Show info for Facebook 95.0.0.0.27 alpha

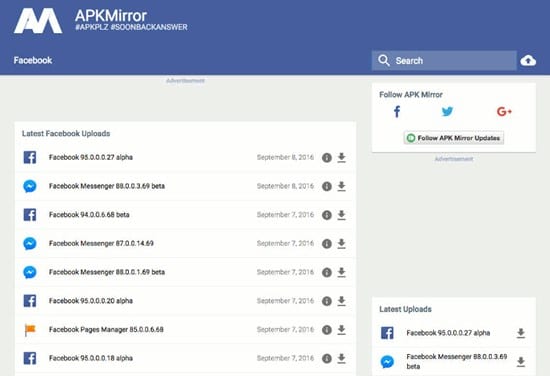pos(327,158)
